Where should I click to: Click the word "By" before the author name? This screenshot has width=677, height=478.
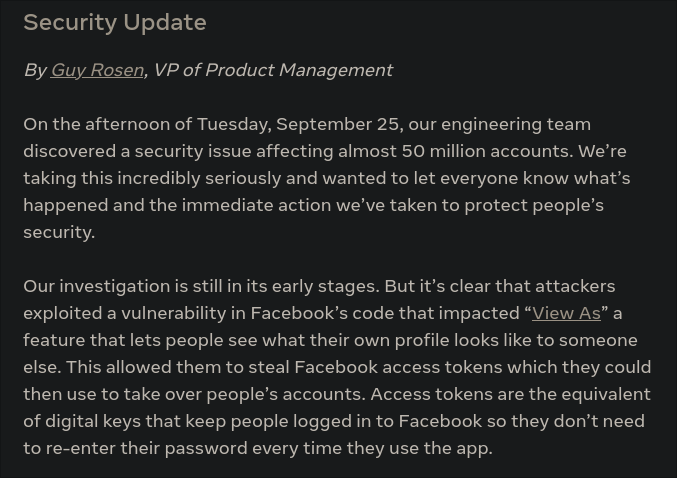35,70
